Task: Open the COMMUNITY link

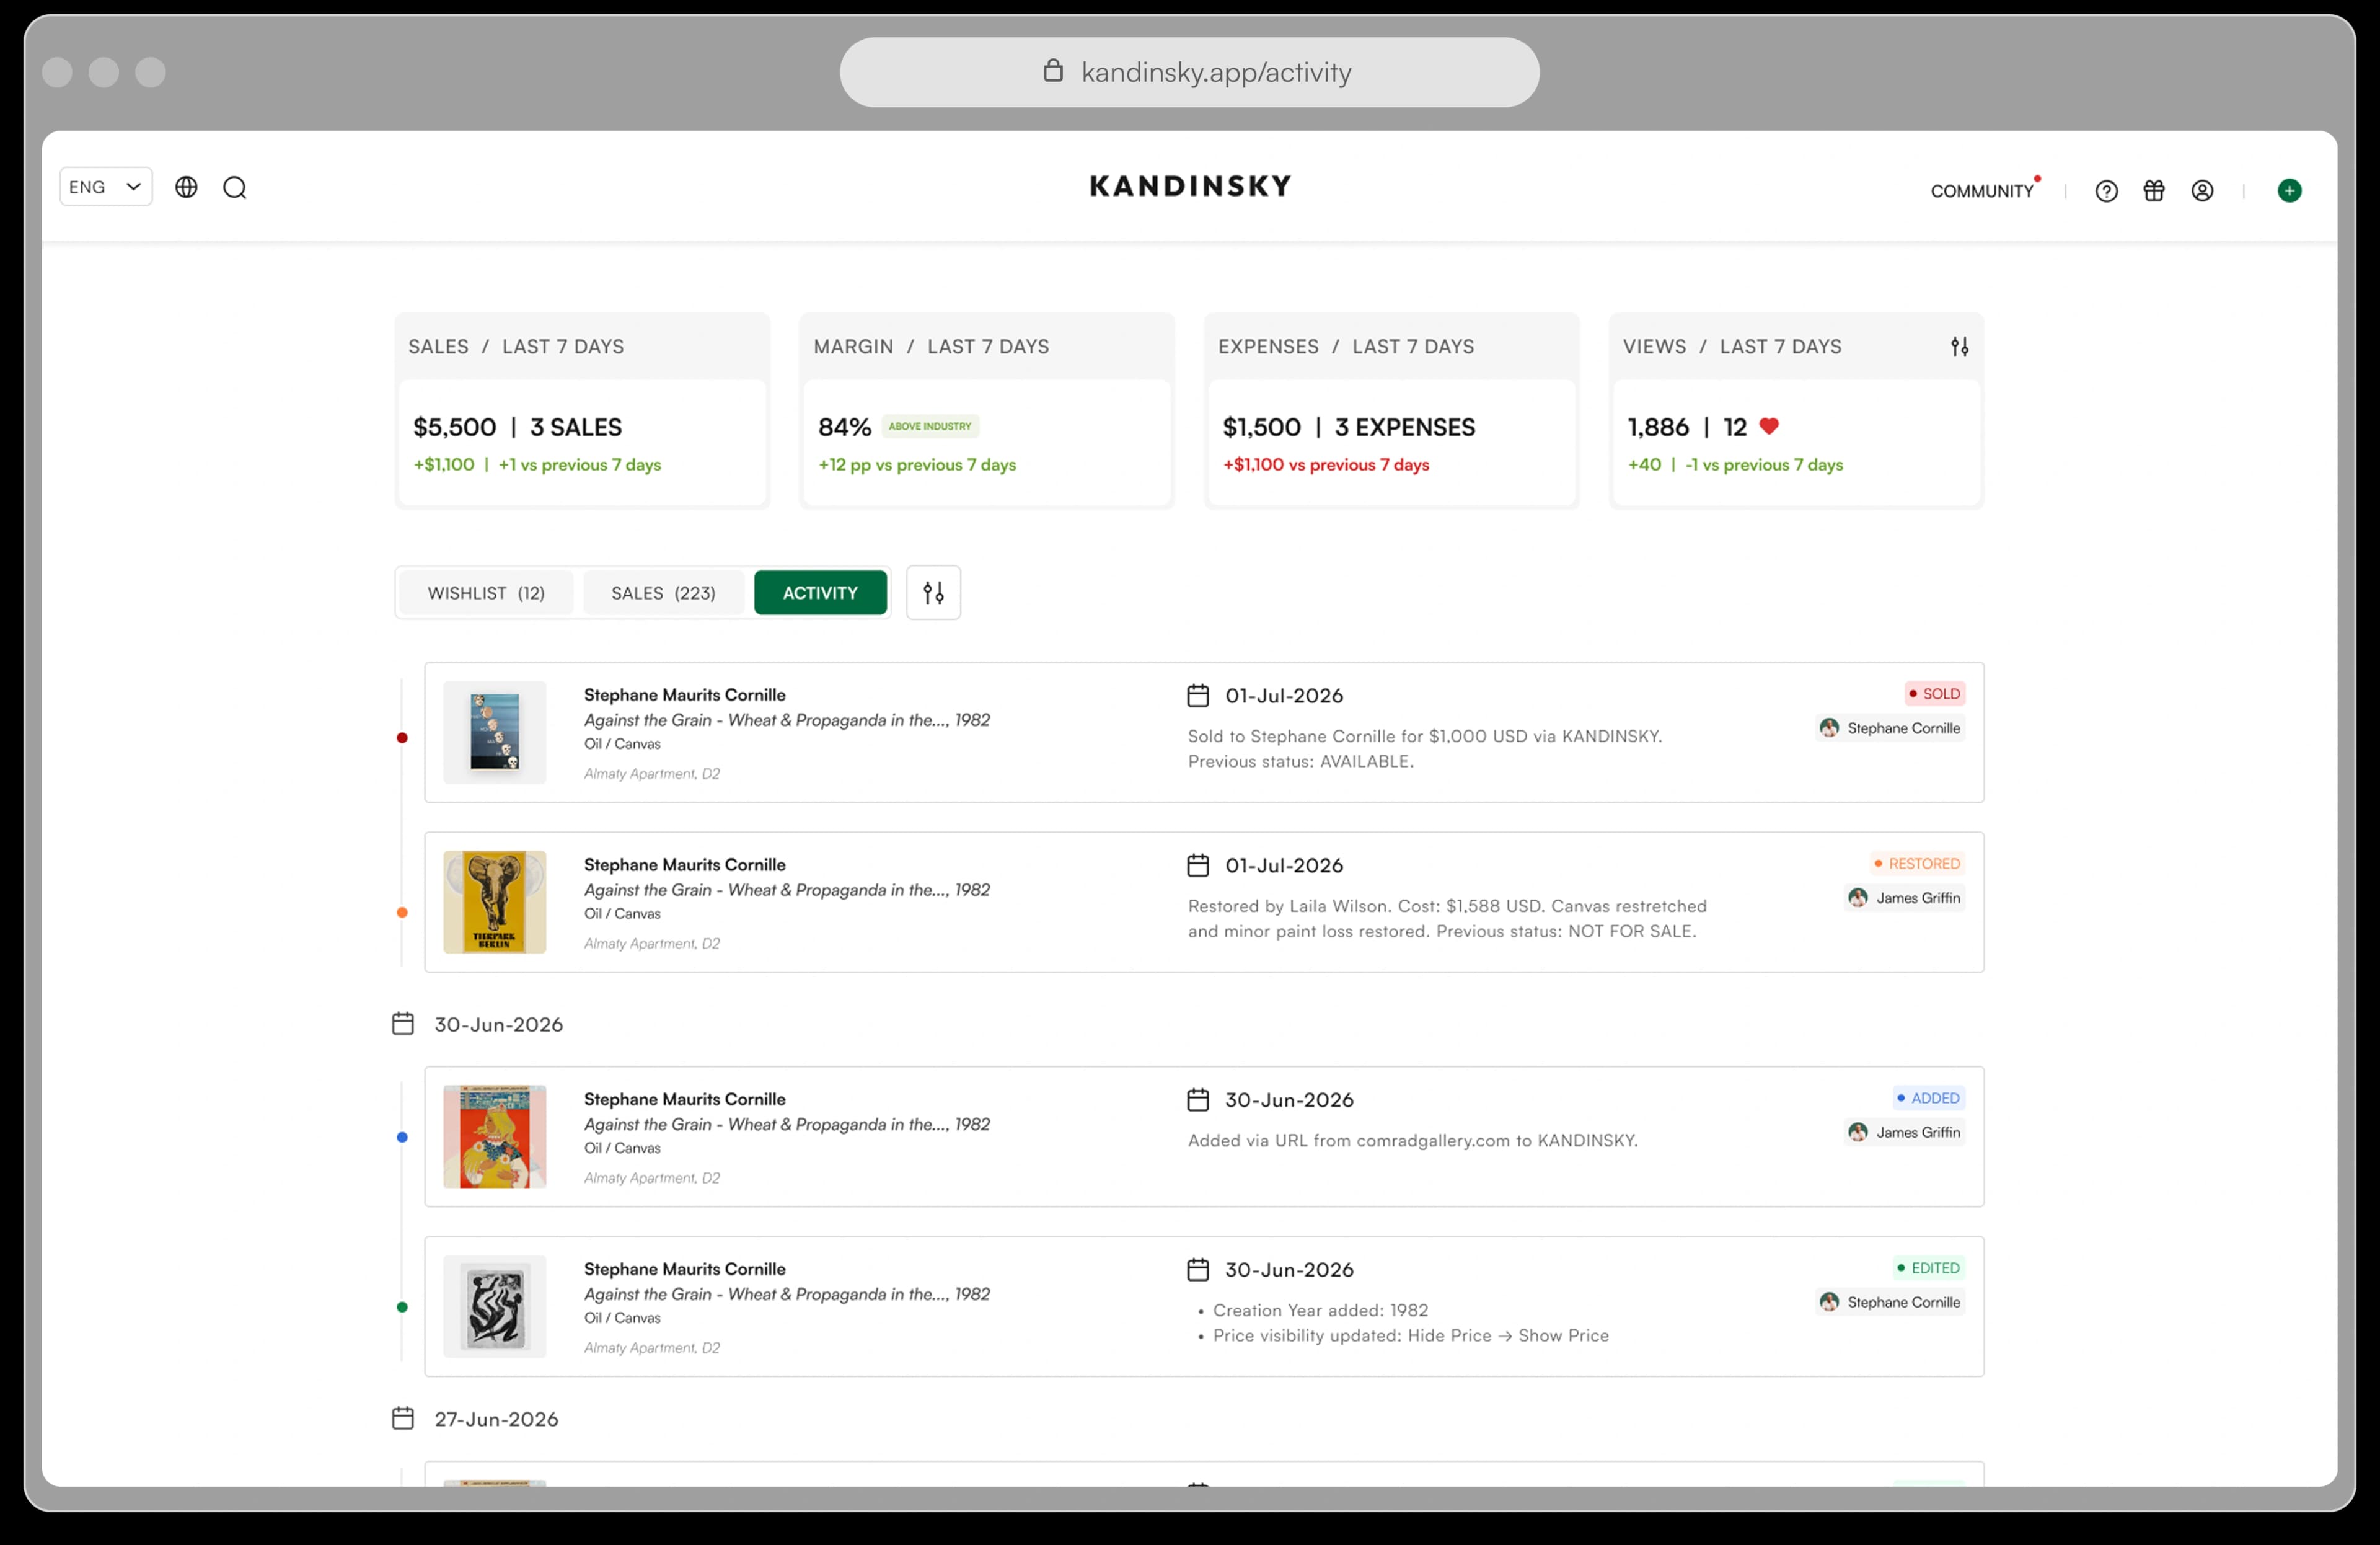Action: [x=1982, y=191]
